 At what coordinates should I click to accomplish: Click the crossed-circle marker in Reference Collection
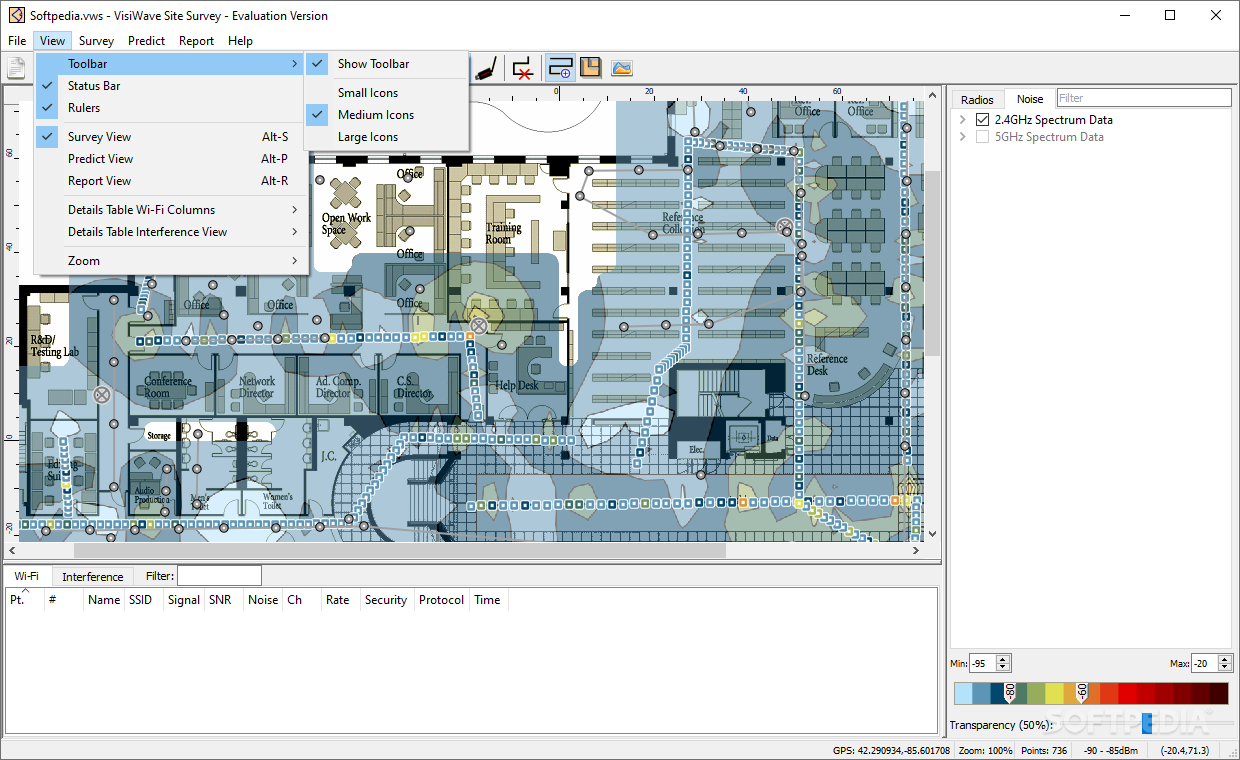coord(786,227)
